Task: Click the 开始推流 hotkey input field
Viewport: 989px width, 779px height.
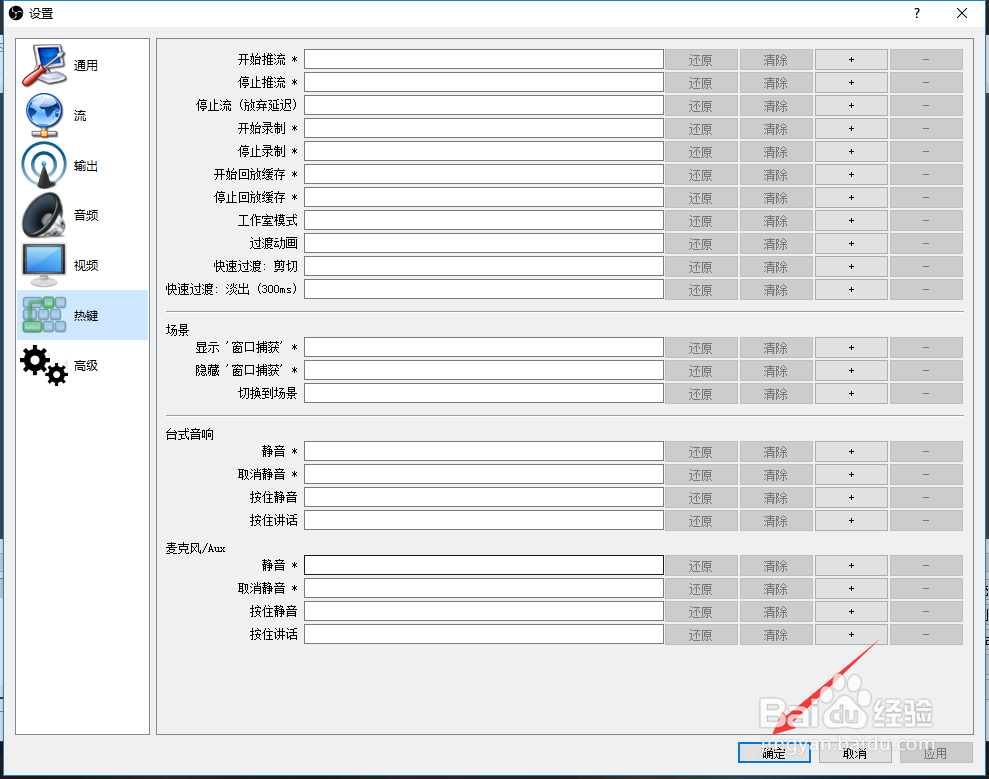Action: click(x=484, y=59)
